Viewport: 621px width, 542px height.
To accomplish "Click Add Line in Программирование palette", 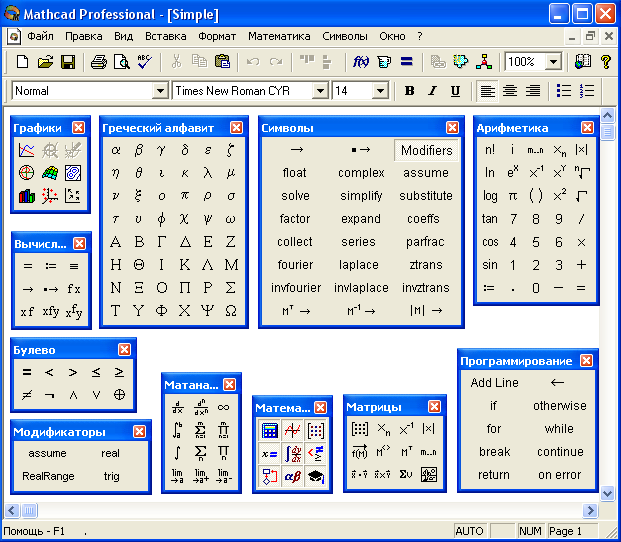I will 494,382.
